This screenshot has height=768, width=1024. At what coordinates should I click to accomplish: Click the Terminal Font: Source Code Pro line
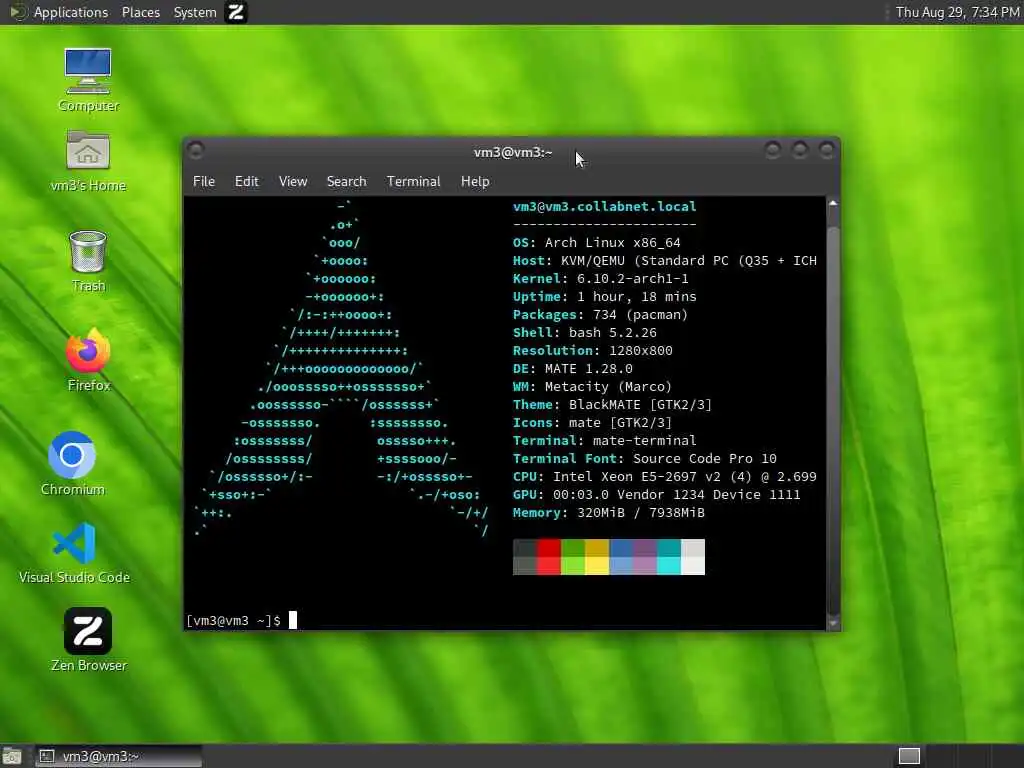click(x=645, y=458)
